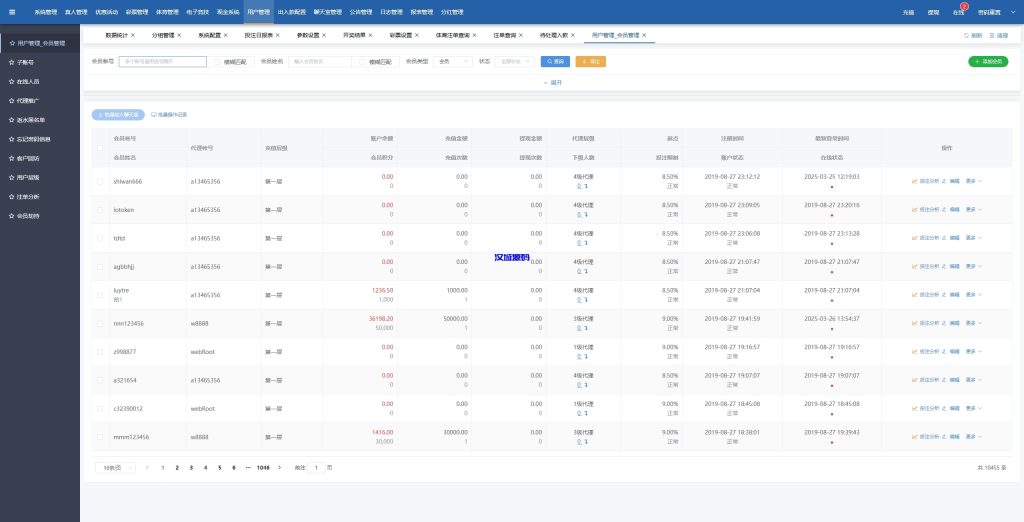Click the 投注分析 chart icon for shiwan666
The height and width of the screenshot is (522, 1024).
915,182
